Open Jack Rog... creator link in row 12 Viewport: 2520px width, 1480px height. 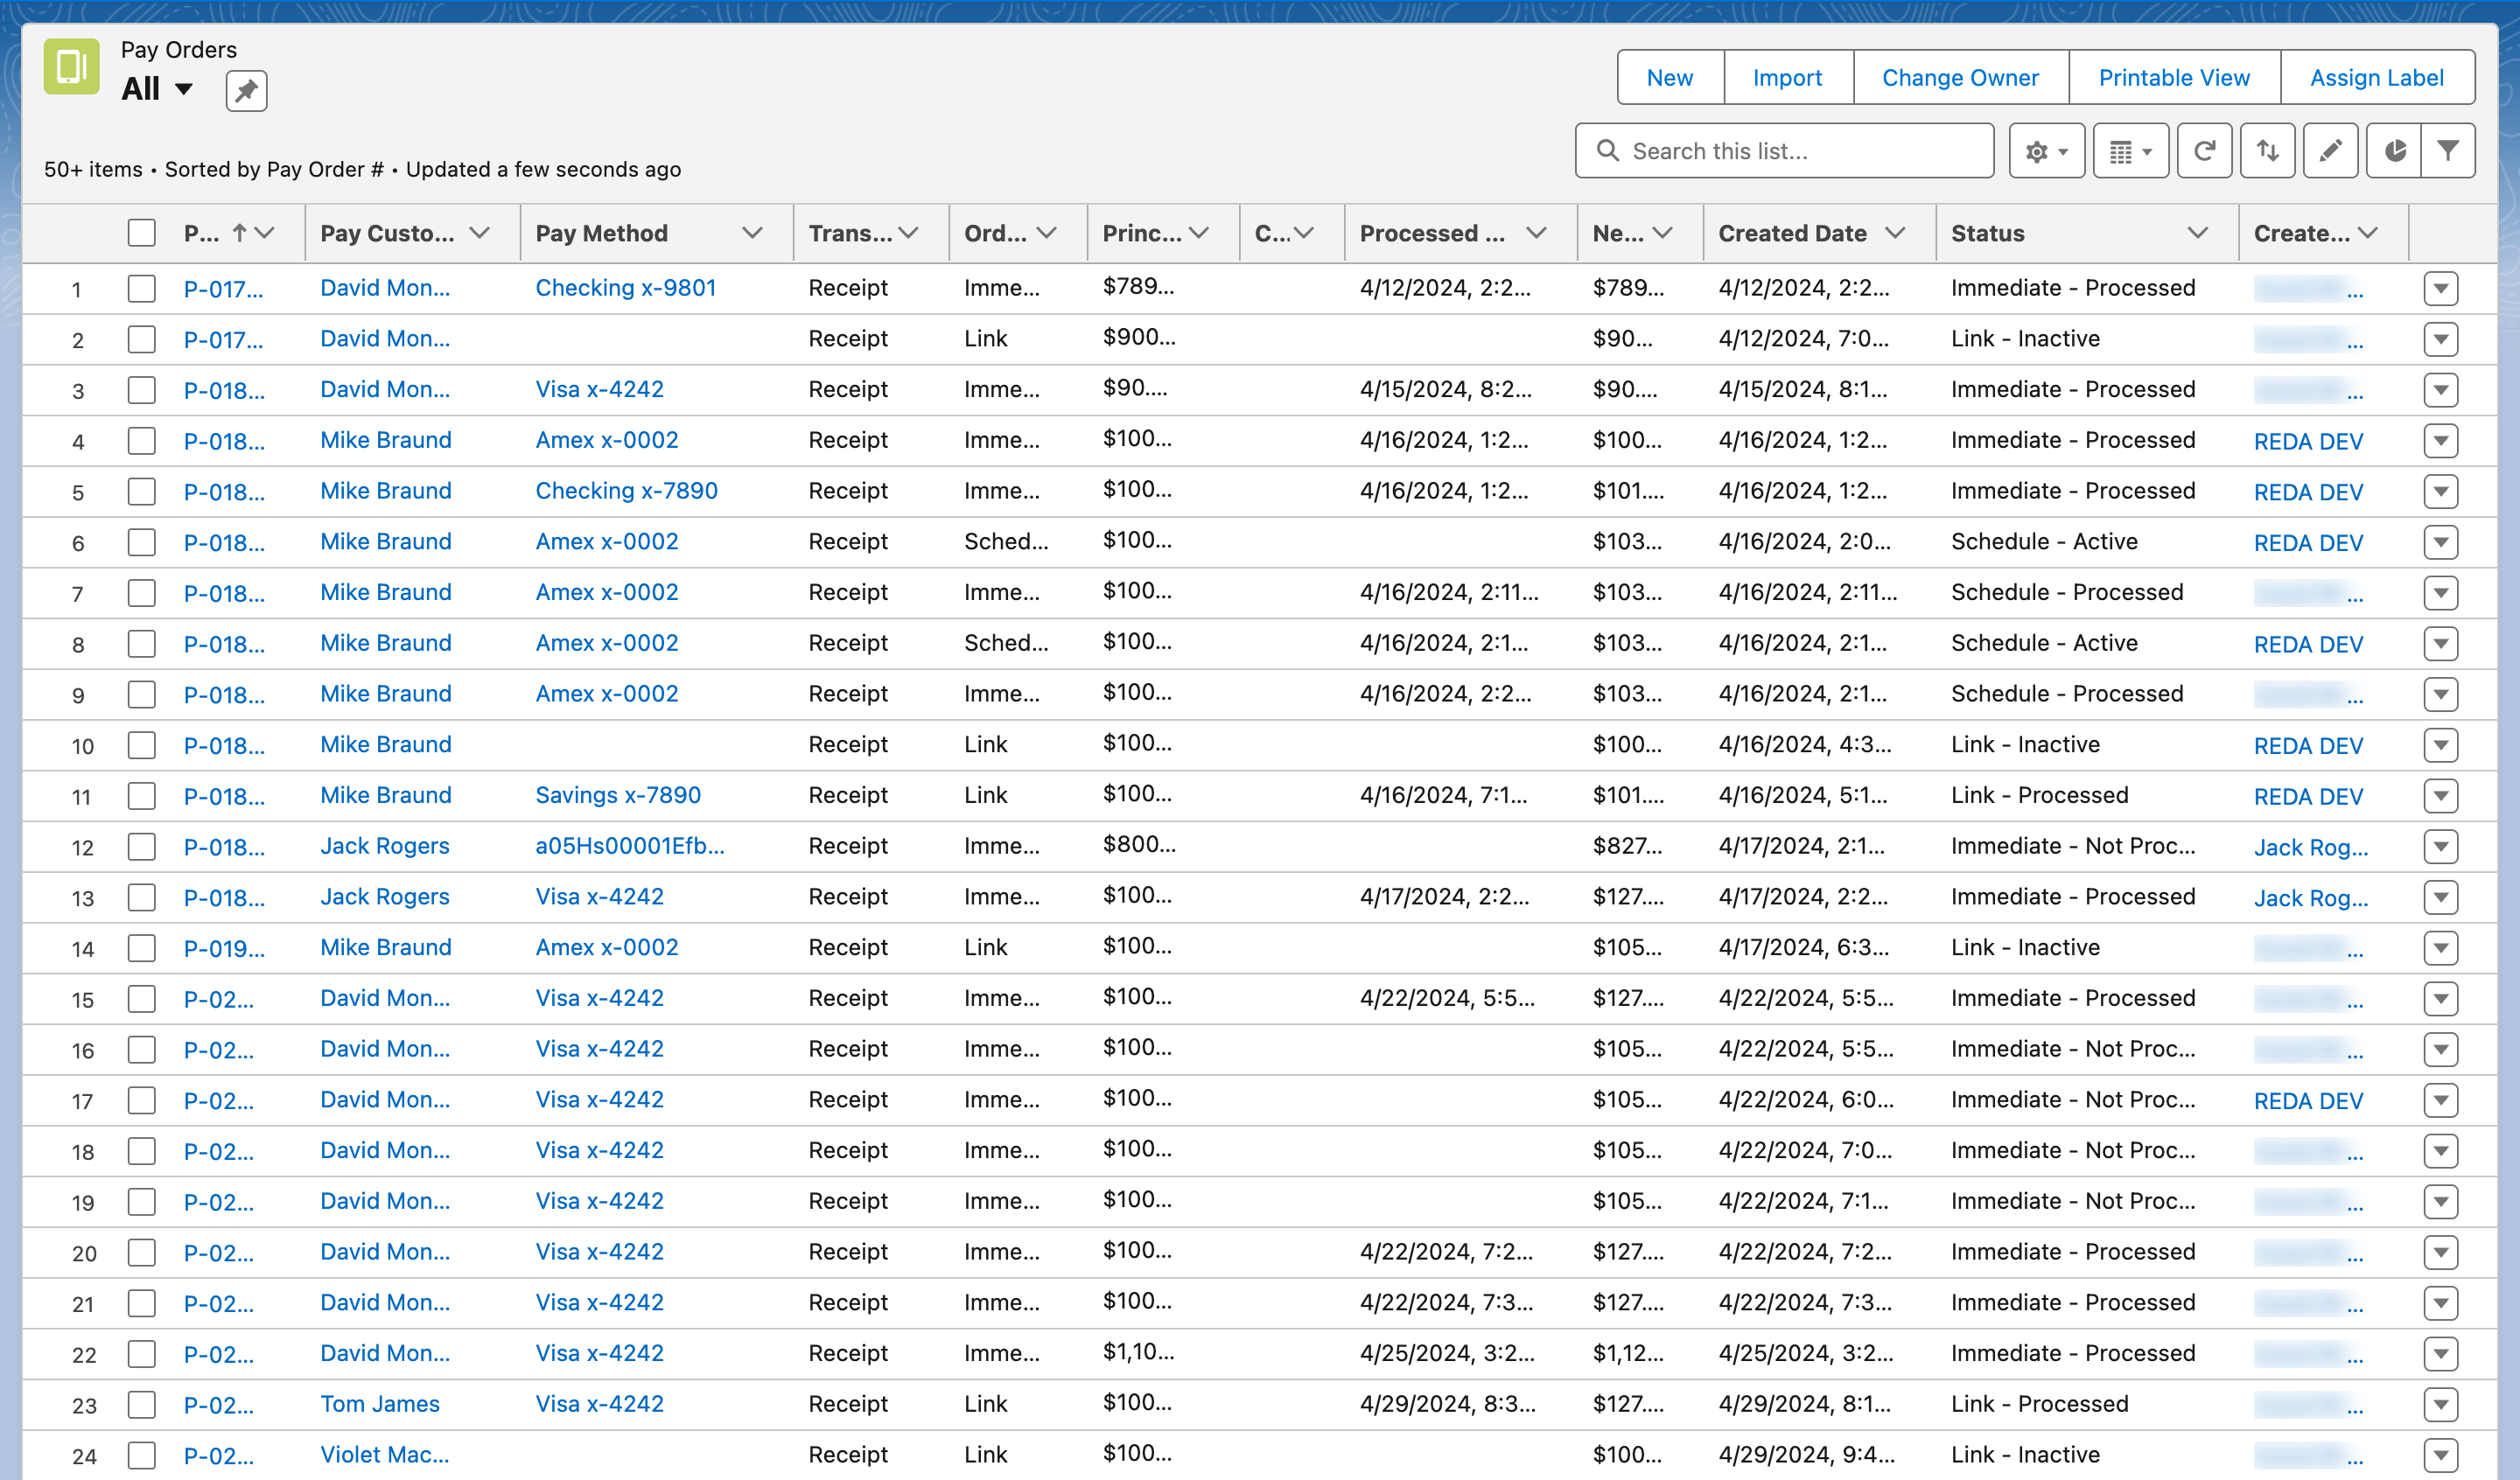tap(2311, 848)
